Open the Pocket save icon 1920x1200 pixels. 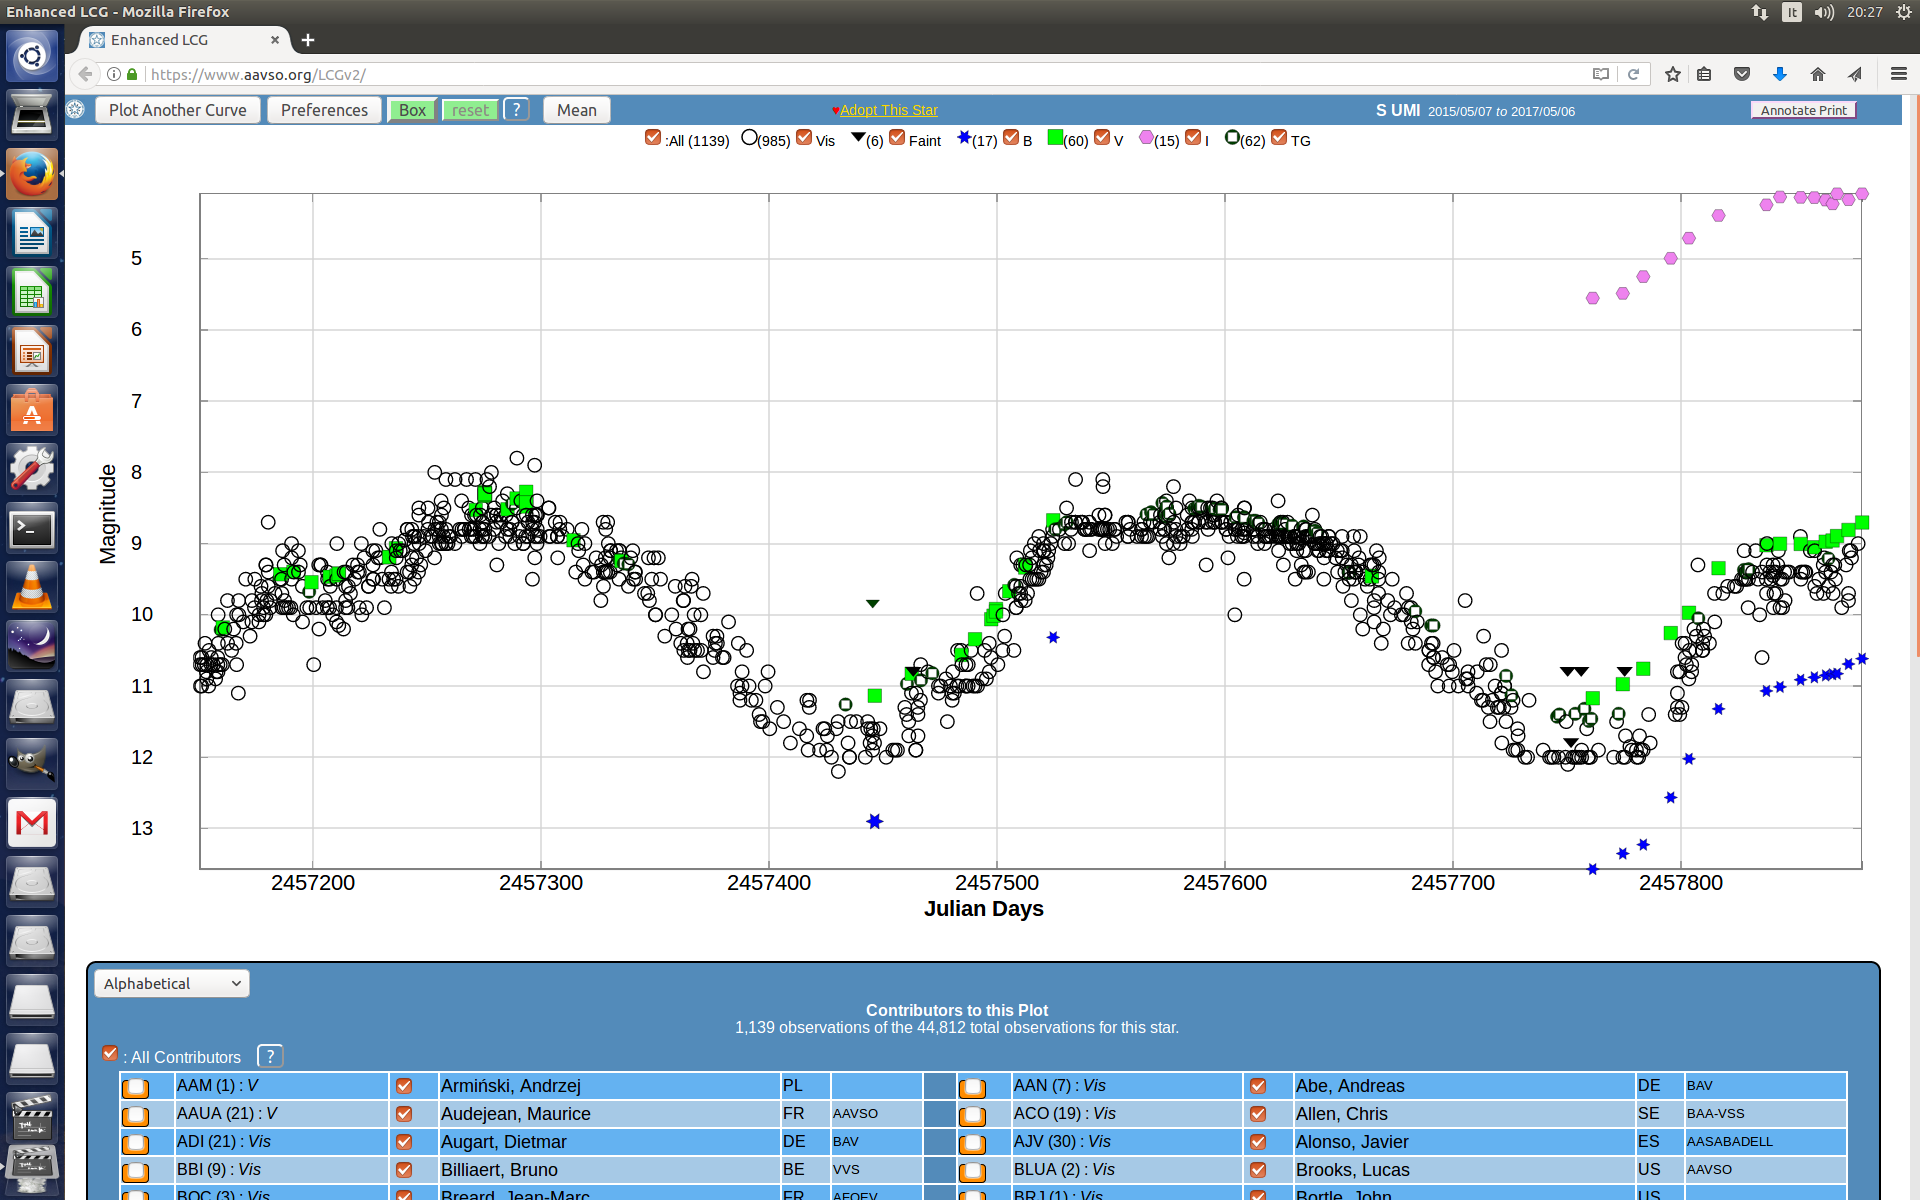(x=1741, y=74)
